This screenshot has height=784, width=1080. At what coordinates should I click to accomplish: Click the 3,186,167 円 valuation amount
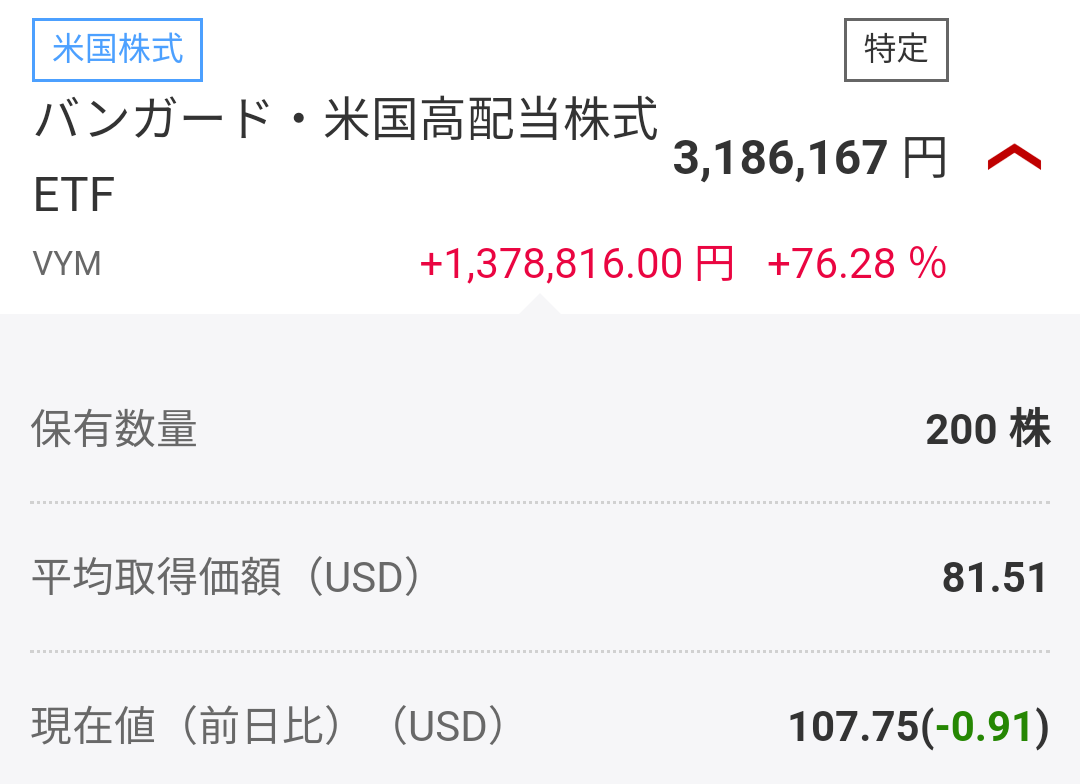(780, 158)
